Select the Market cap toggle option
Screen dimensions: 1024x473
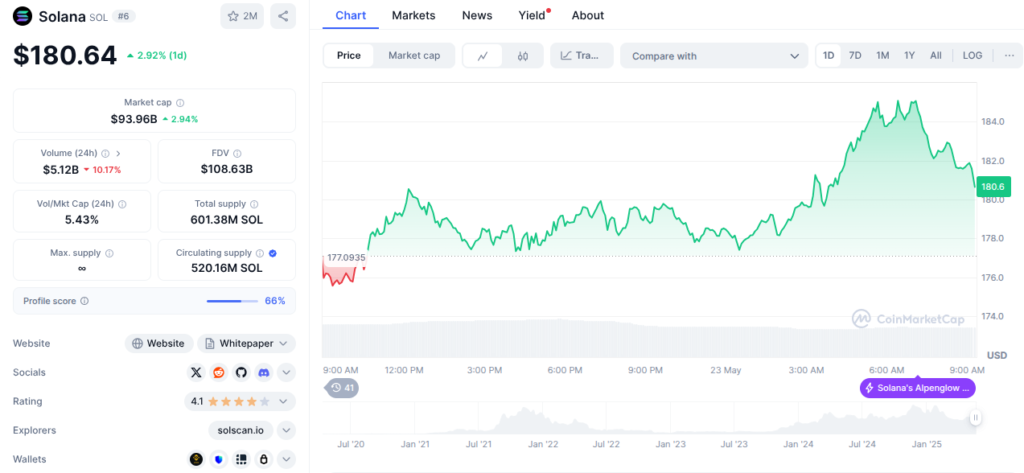(414, 56)
